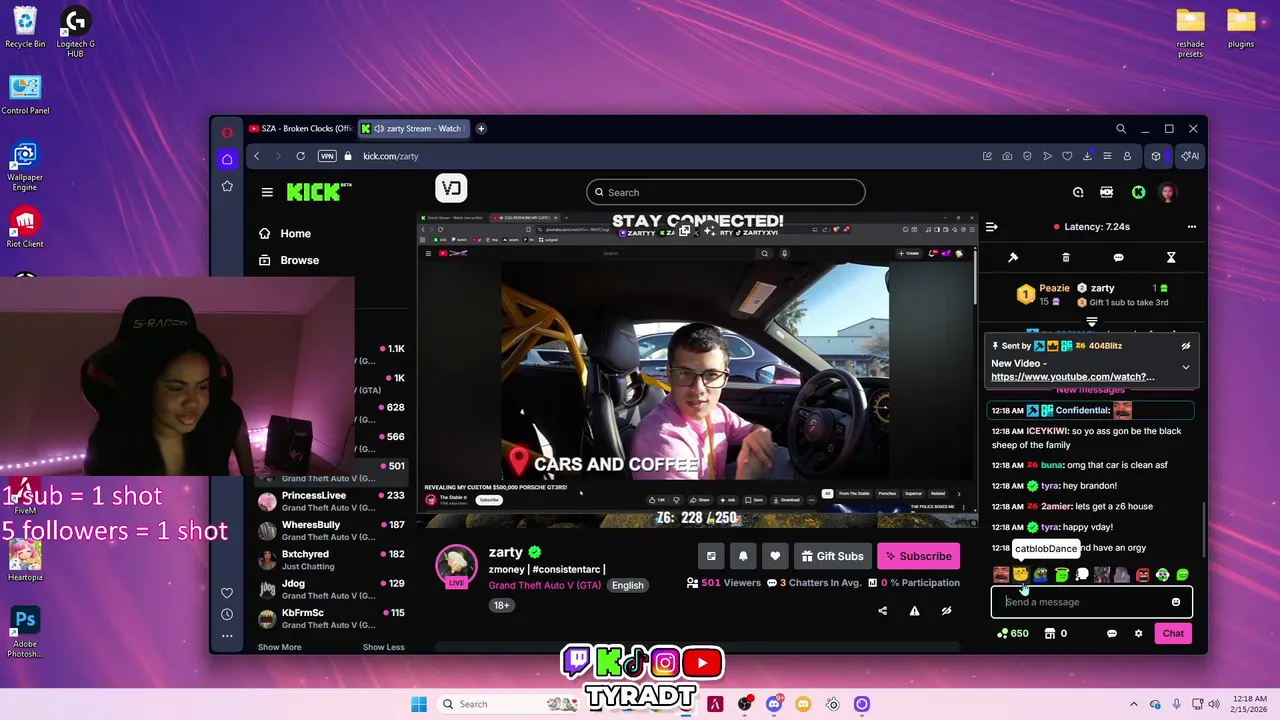Hide the pinned message with the eye-slash icon
The image size is (1280, 720).
[x=1186, y=346]
